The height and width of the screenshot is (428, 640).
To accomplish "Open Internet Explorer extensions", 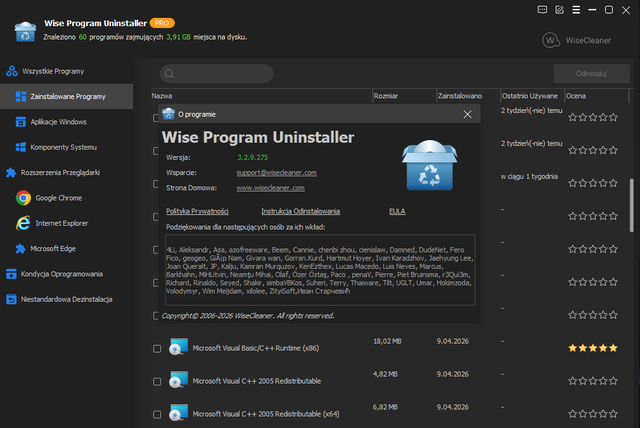I will [61, 223].
